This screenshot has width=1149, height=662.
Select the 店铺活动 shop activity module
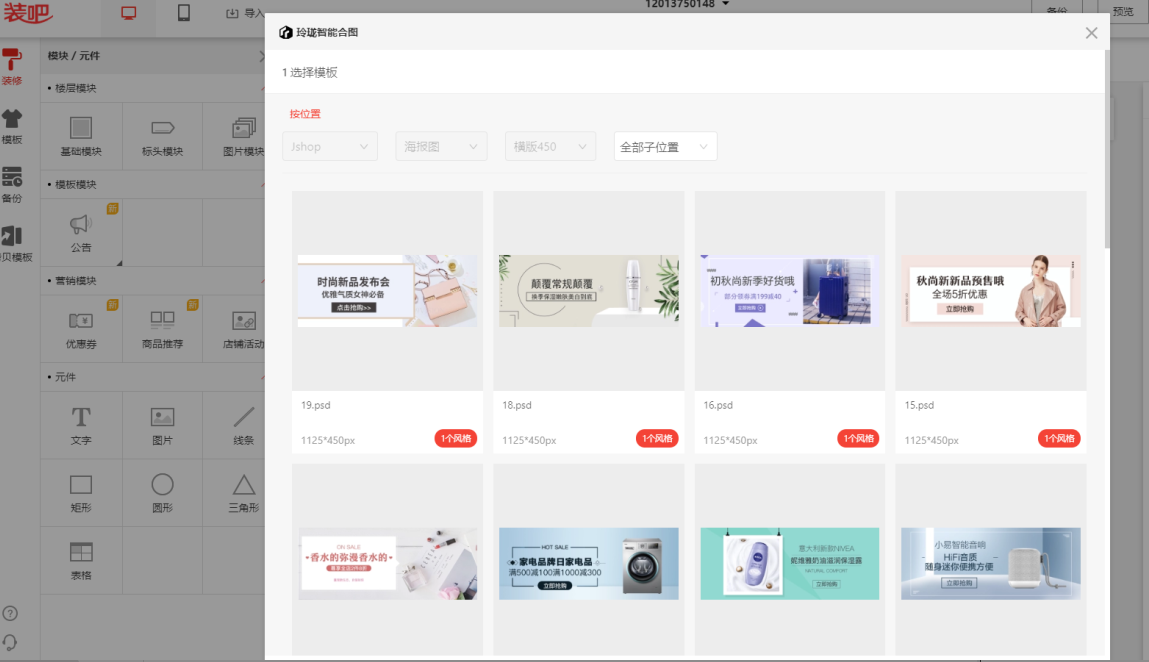(x=243, y=329)
